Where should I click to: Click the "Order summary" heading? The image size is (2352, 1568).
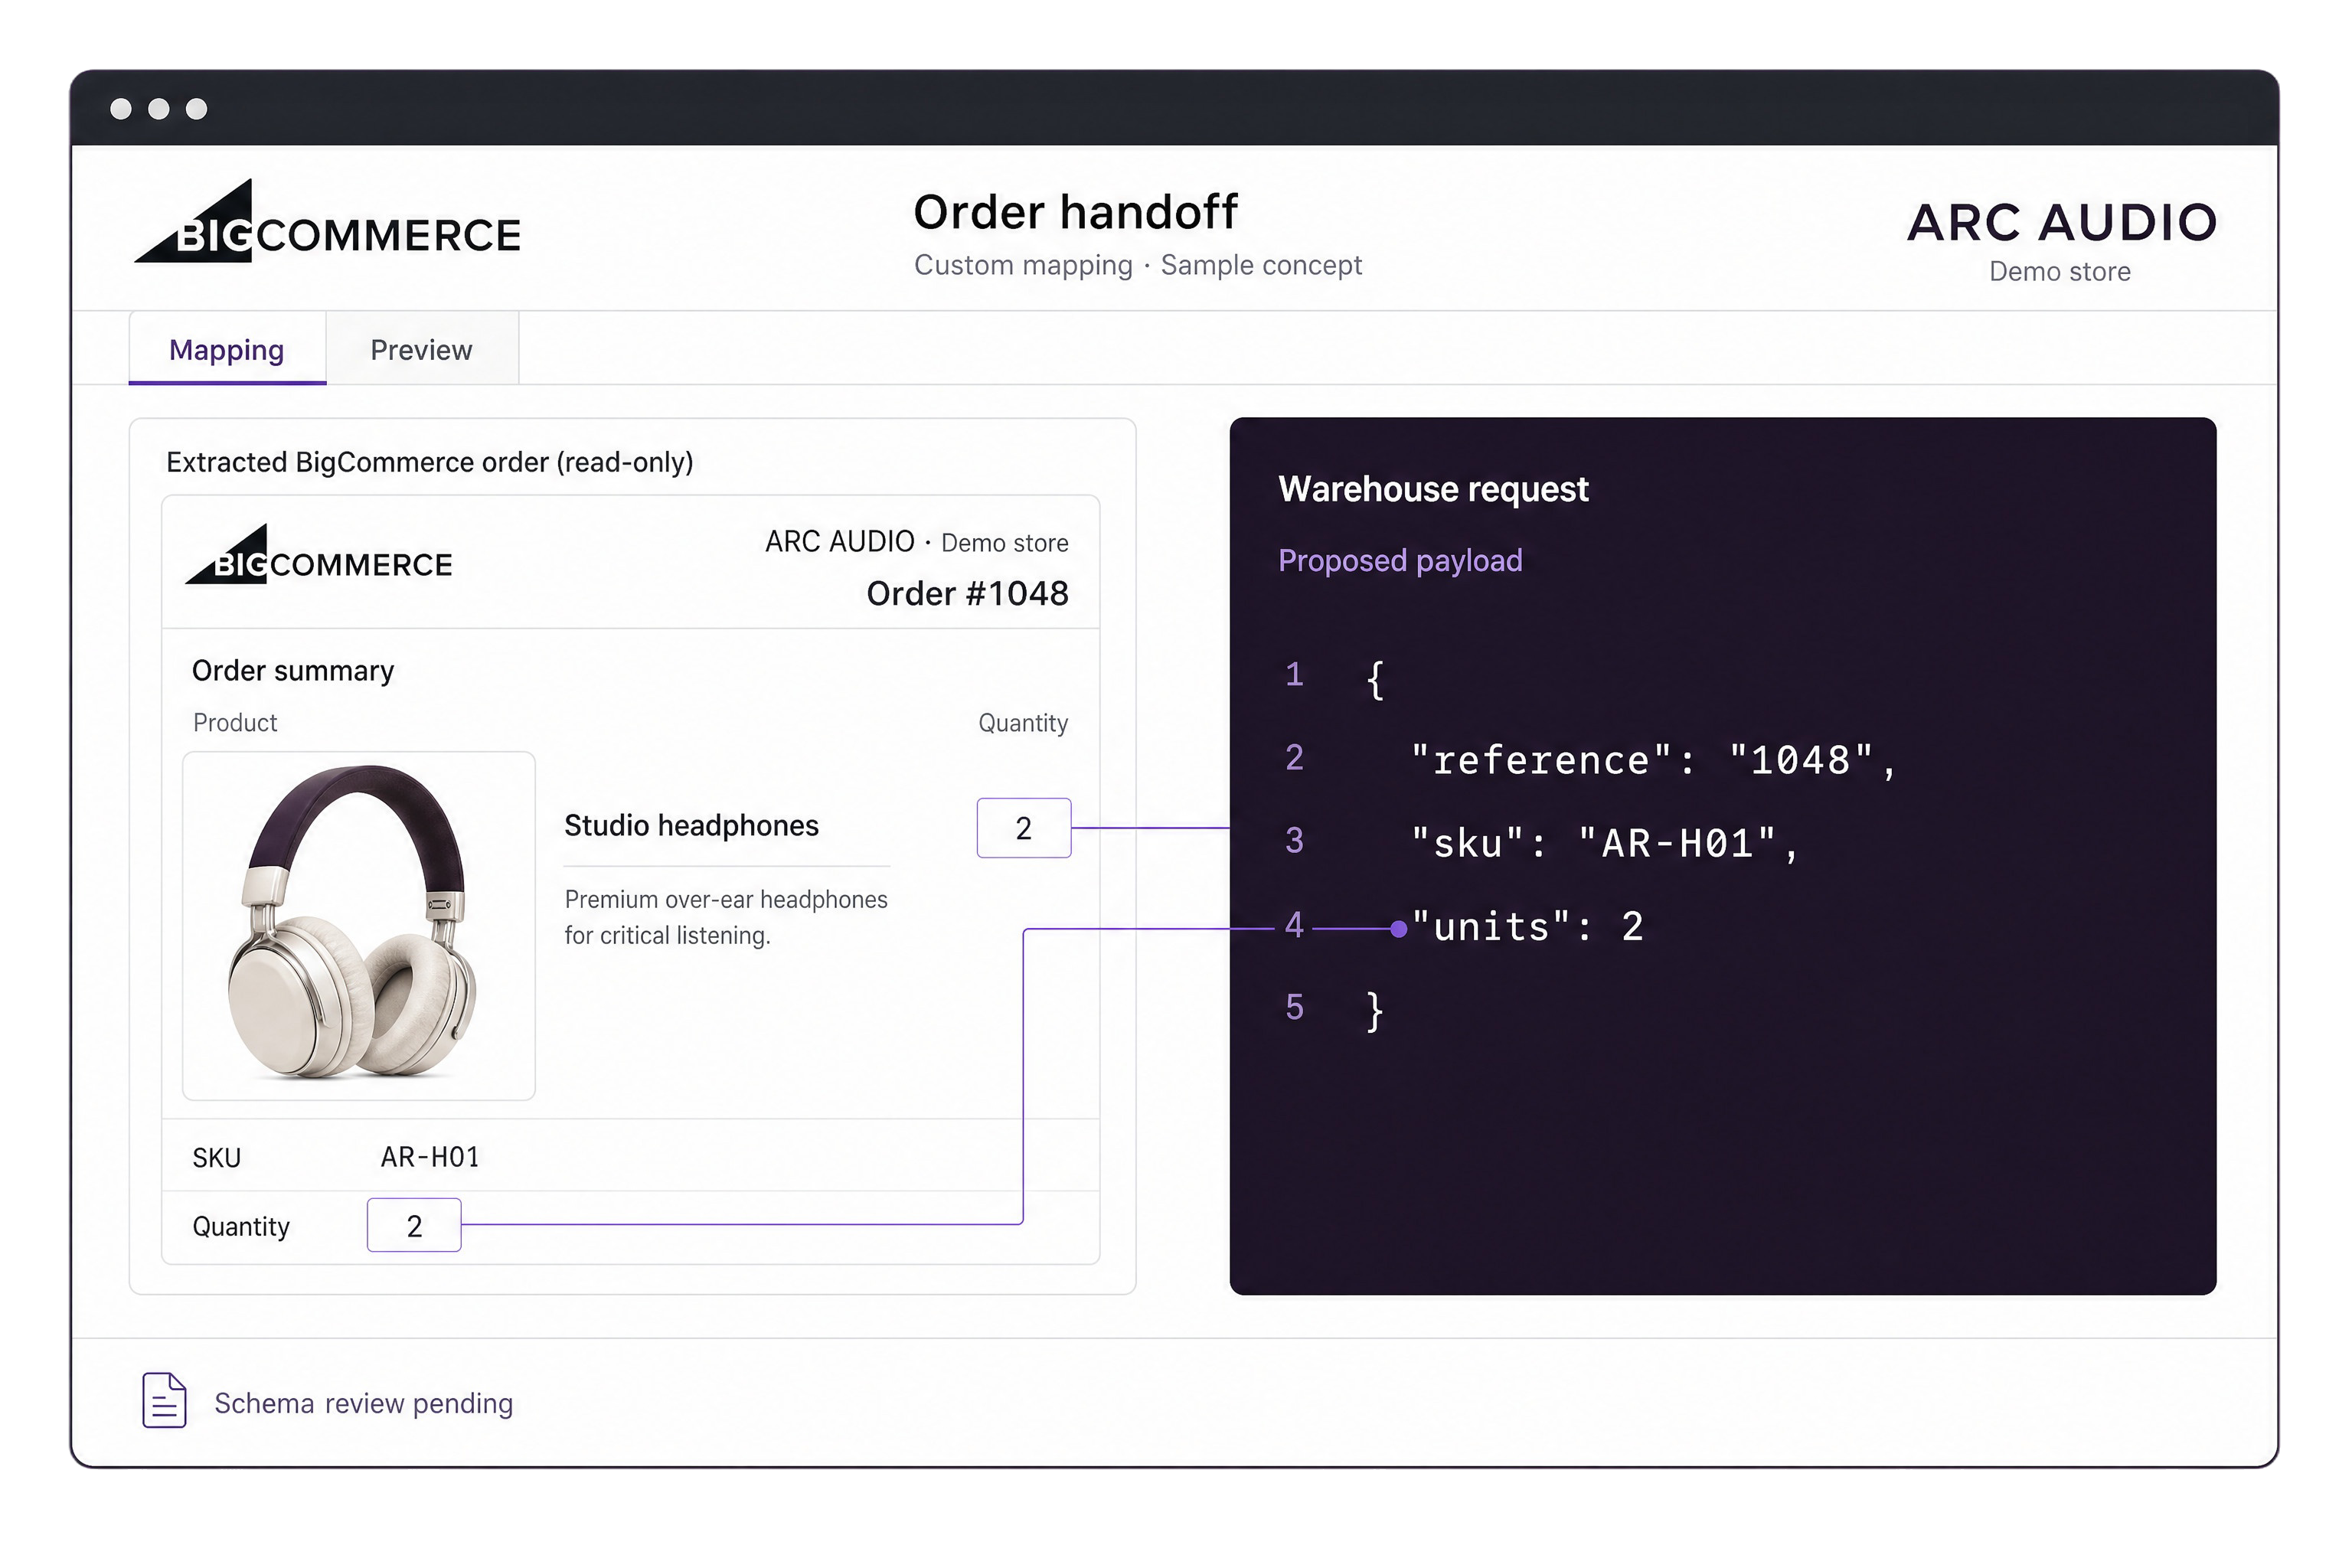(x=293, y=670)
